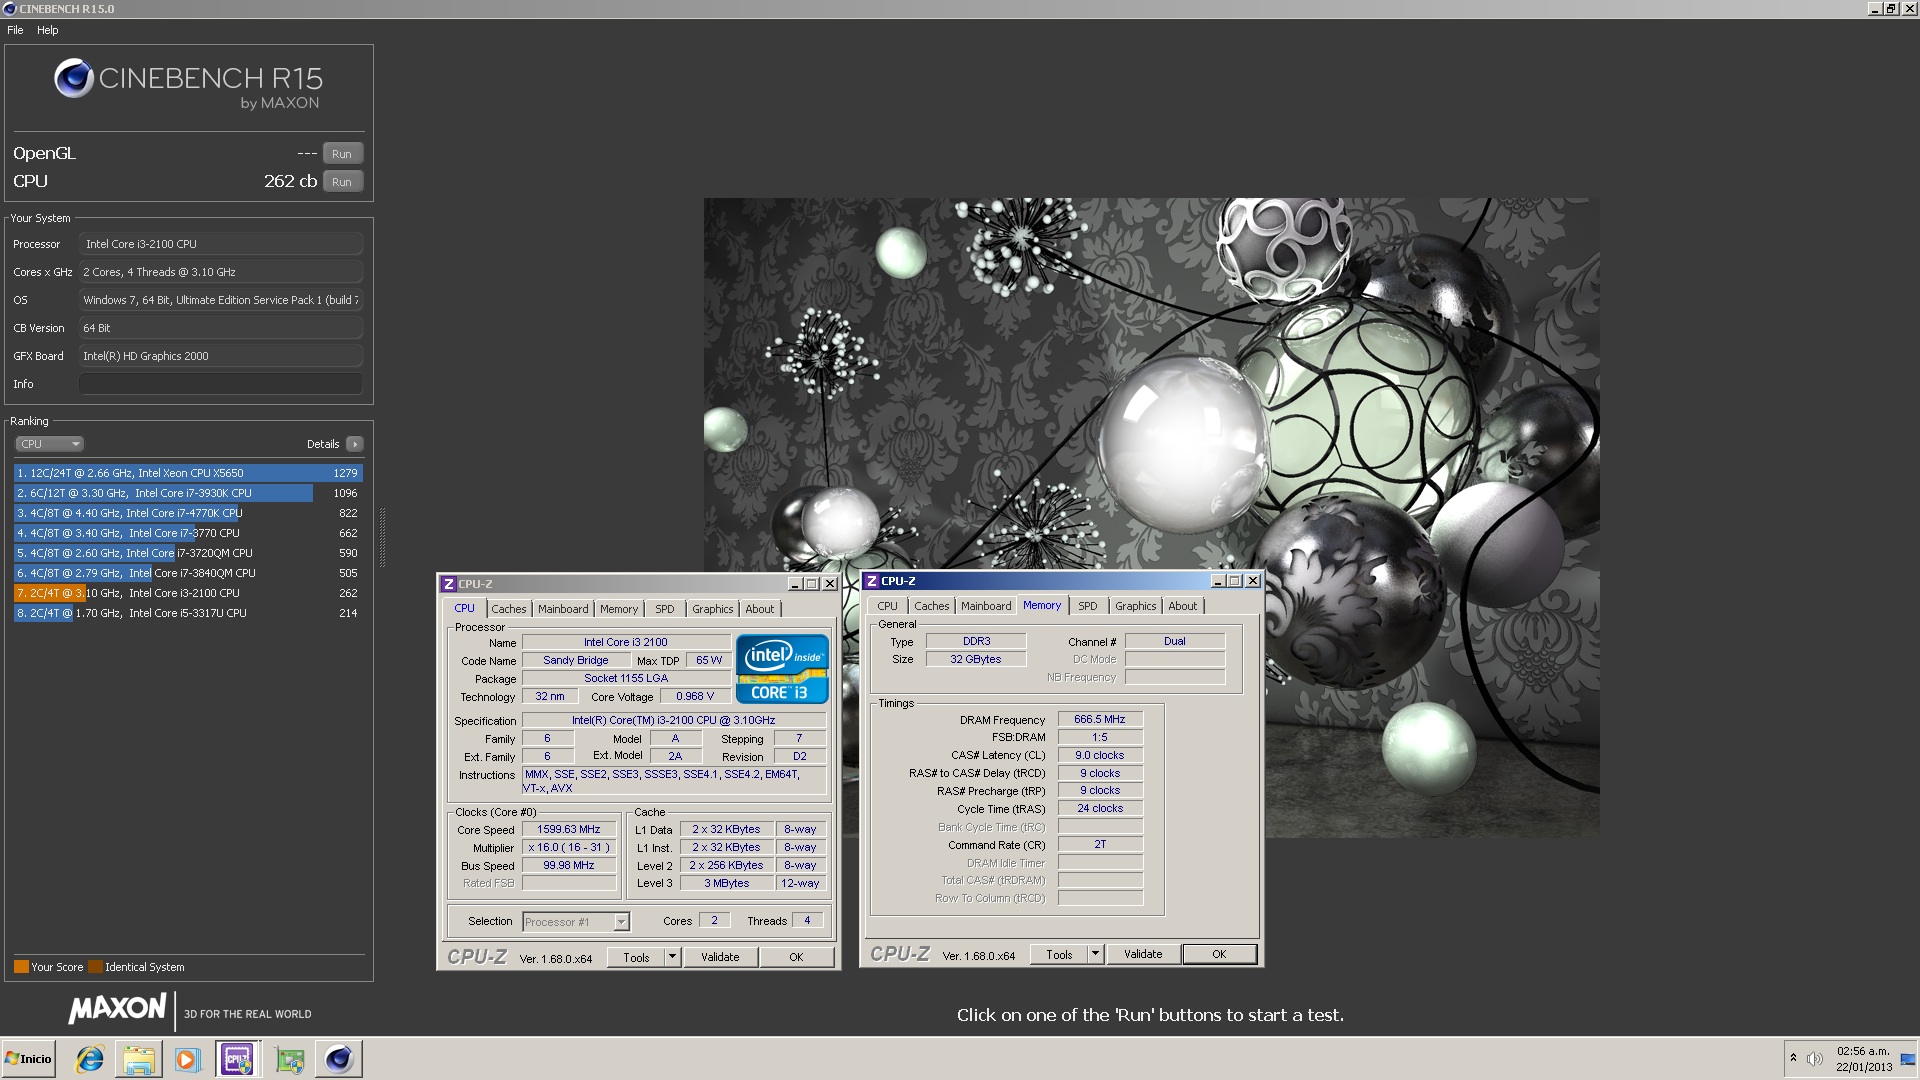The width and height of the screenshot is (1920, 1080).
Task: Run the CPU benchmark
Action: [342, 182]
